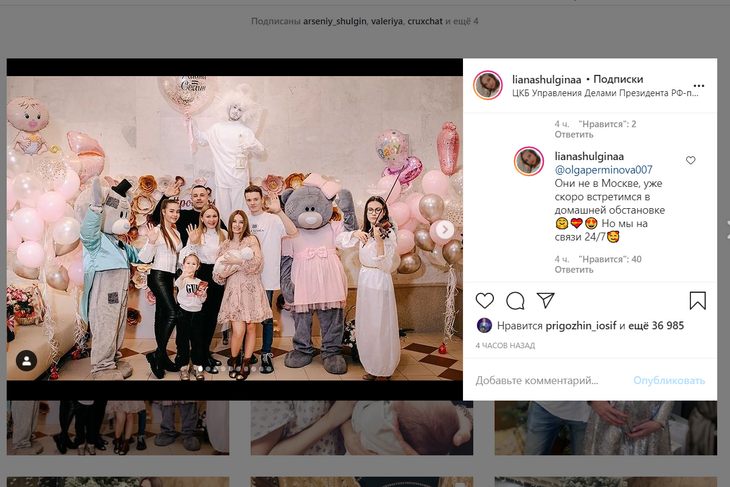Open the Подписки following options

tap(618, 79)
